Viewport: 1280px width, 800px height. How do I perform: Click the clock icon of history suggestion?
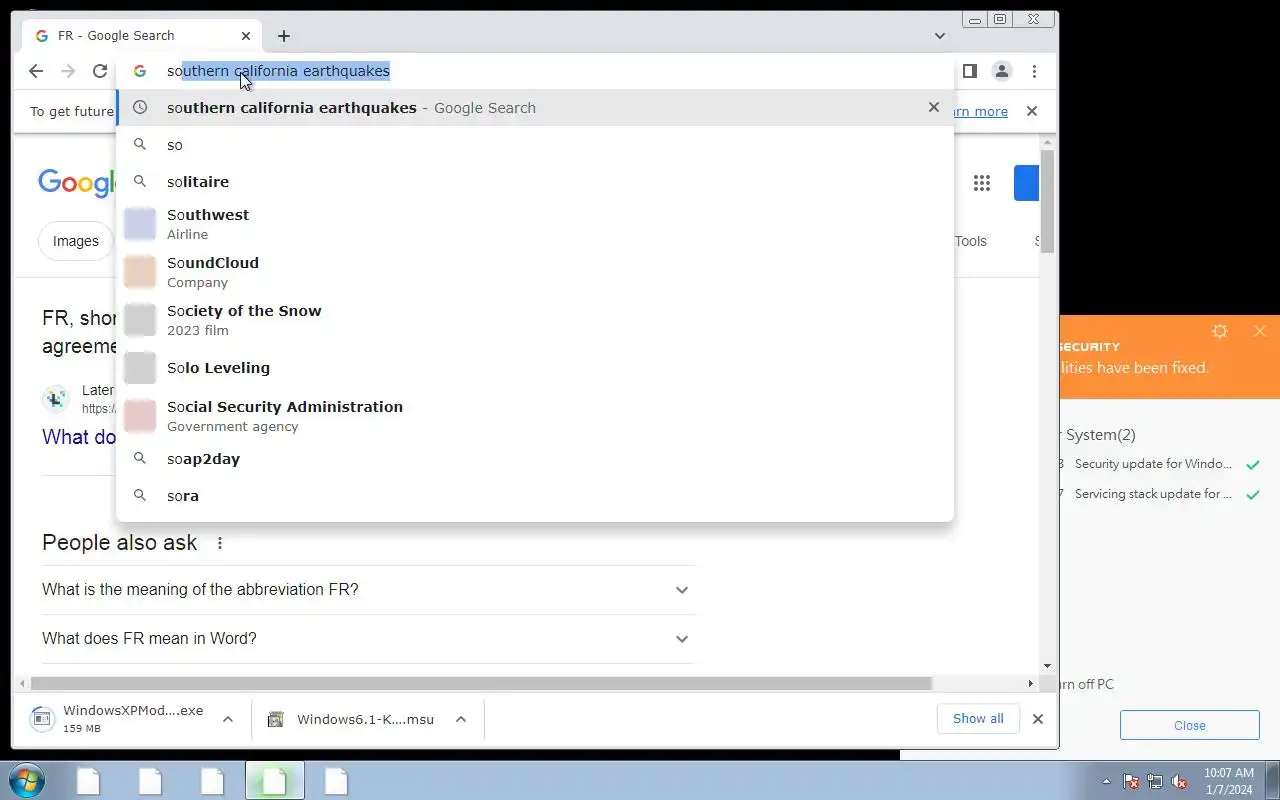click(140, 108)
